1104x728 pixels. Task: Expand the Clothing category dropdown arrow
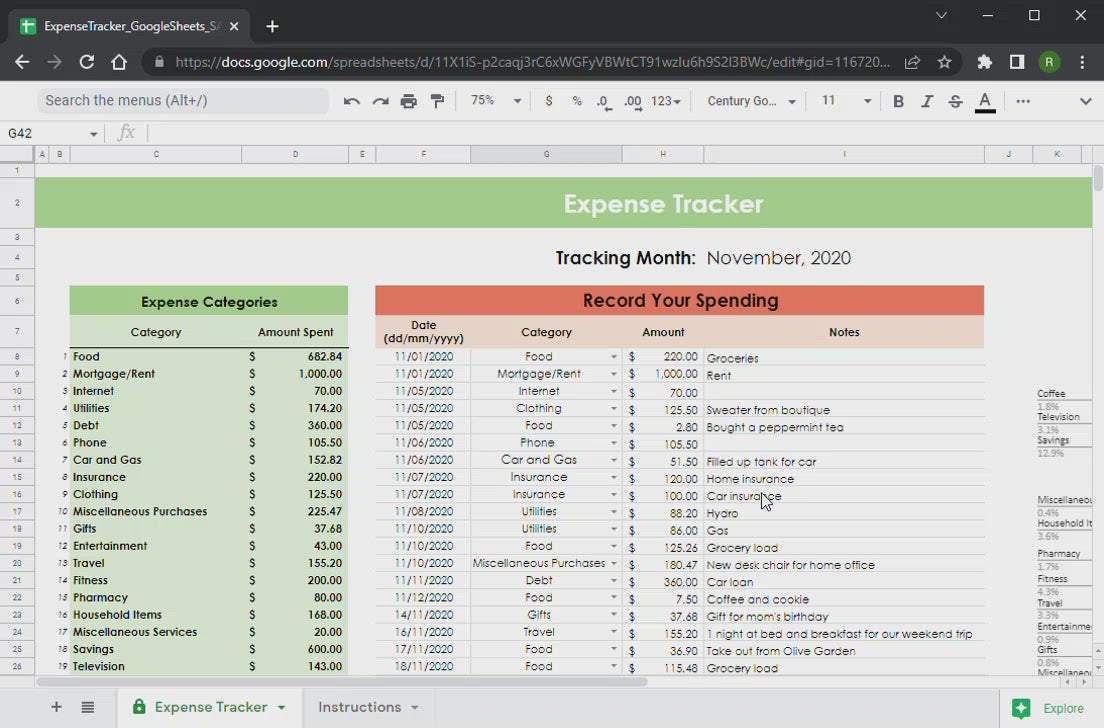pyautogui.click(x=614, y=409)
